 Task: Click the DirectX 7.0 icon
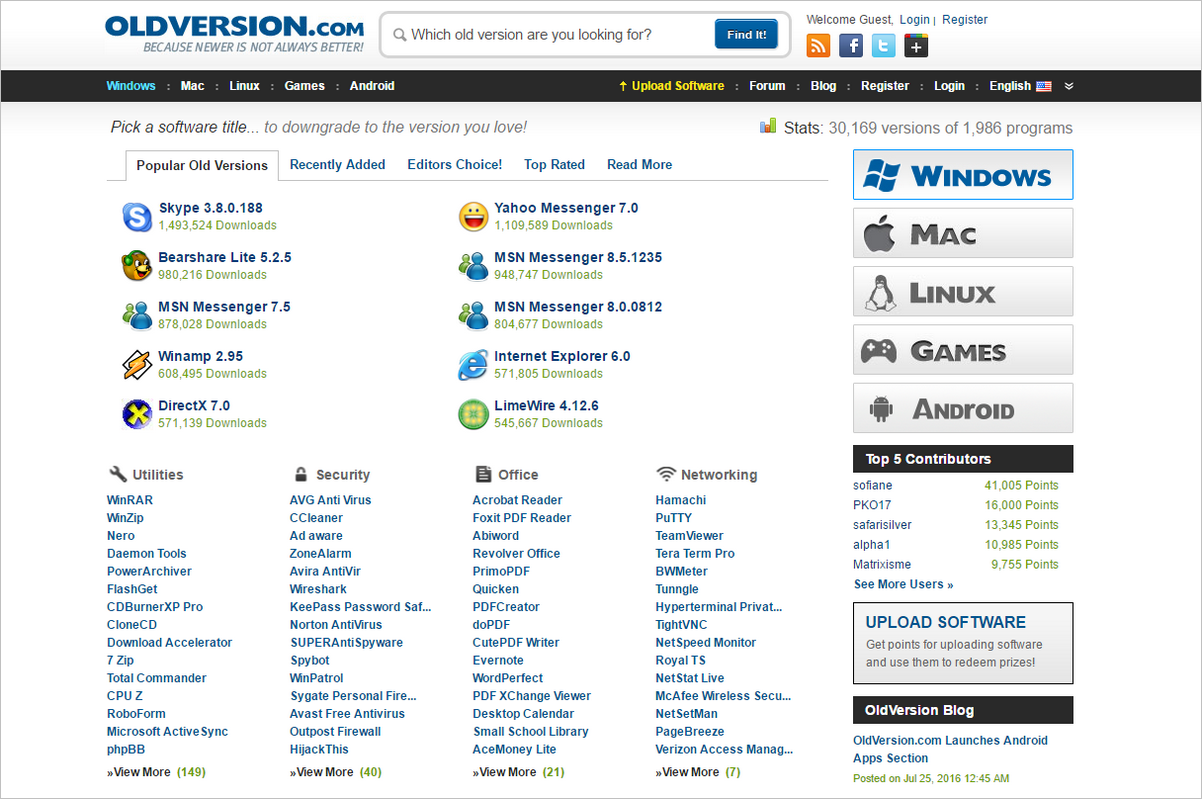click(137, 414)
